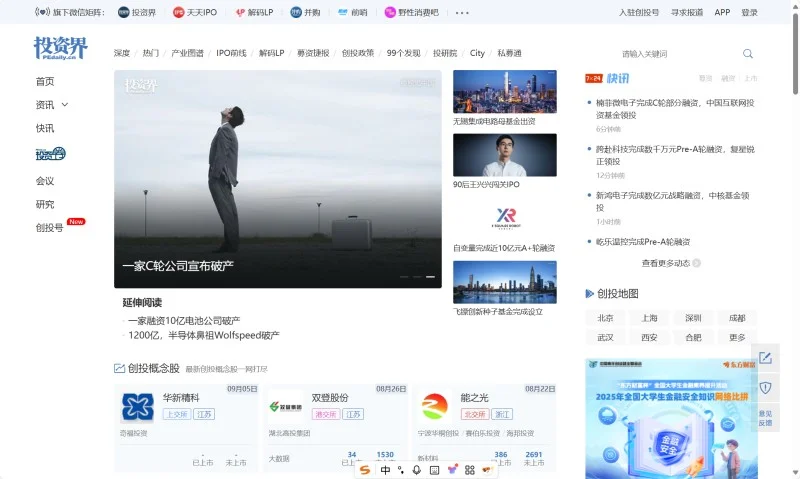Select the 创投政策 navigation tab
This screenshot has height=479, width=800.
click(358, 53)
